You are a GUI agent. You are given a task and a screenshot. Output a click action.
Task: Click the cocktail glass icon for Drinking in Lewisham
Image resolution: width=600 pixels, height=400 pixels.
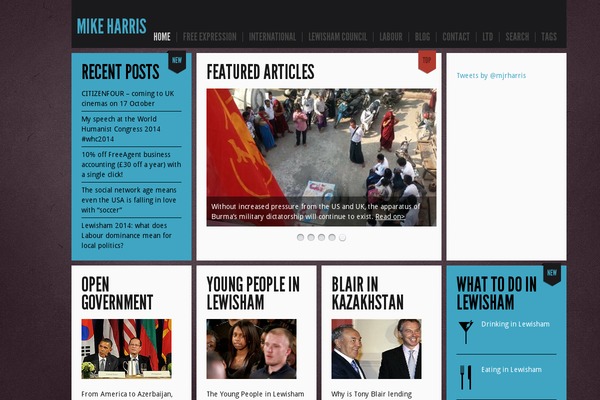click(x=466, y=332)
